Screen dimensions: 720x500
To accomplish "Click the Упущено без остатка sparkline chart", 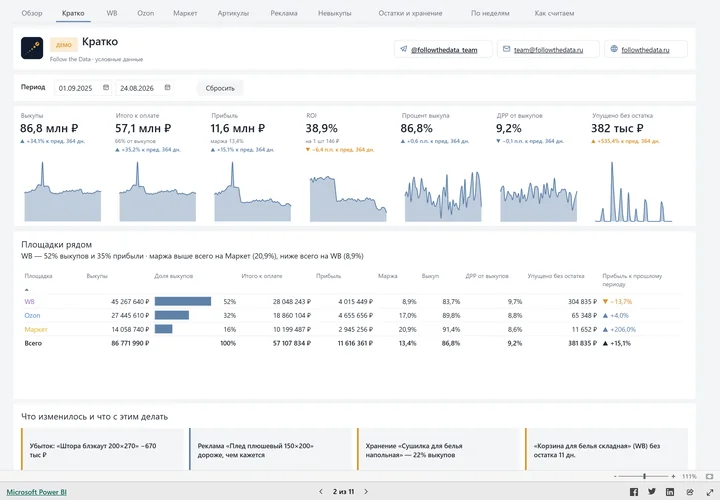I will pos(634,191).
